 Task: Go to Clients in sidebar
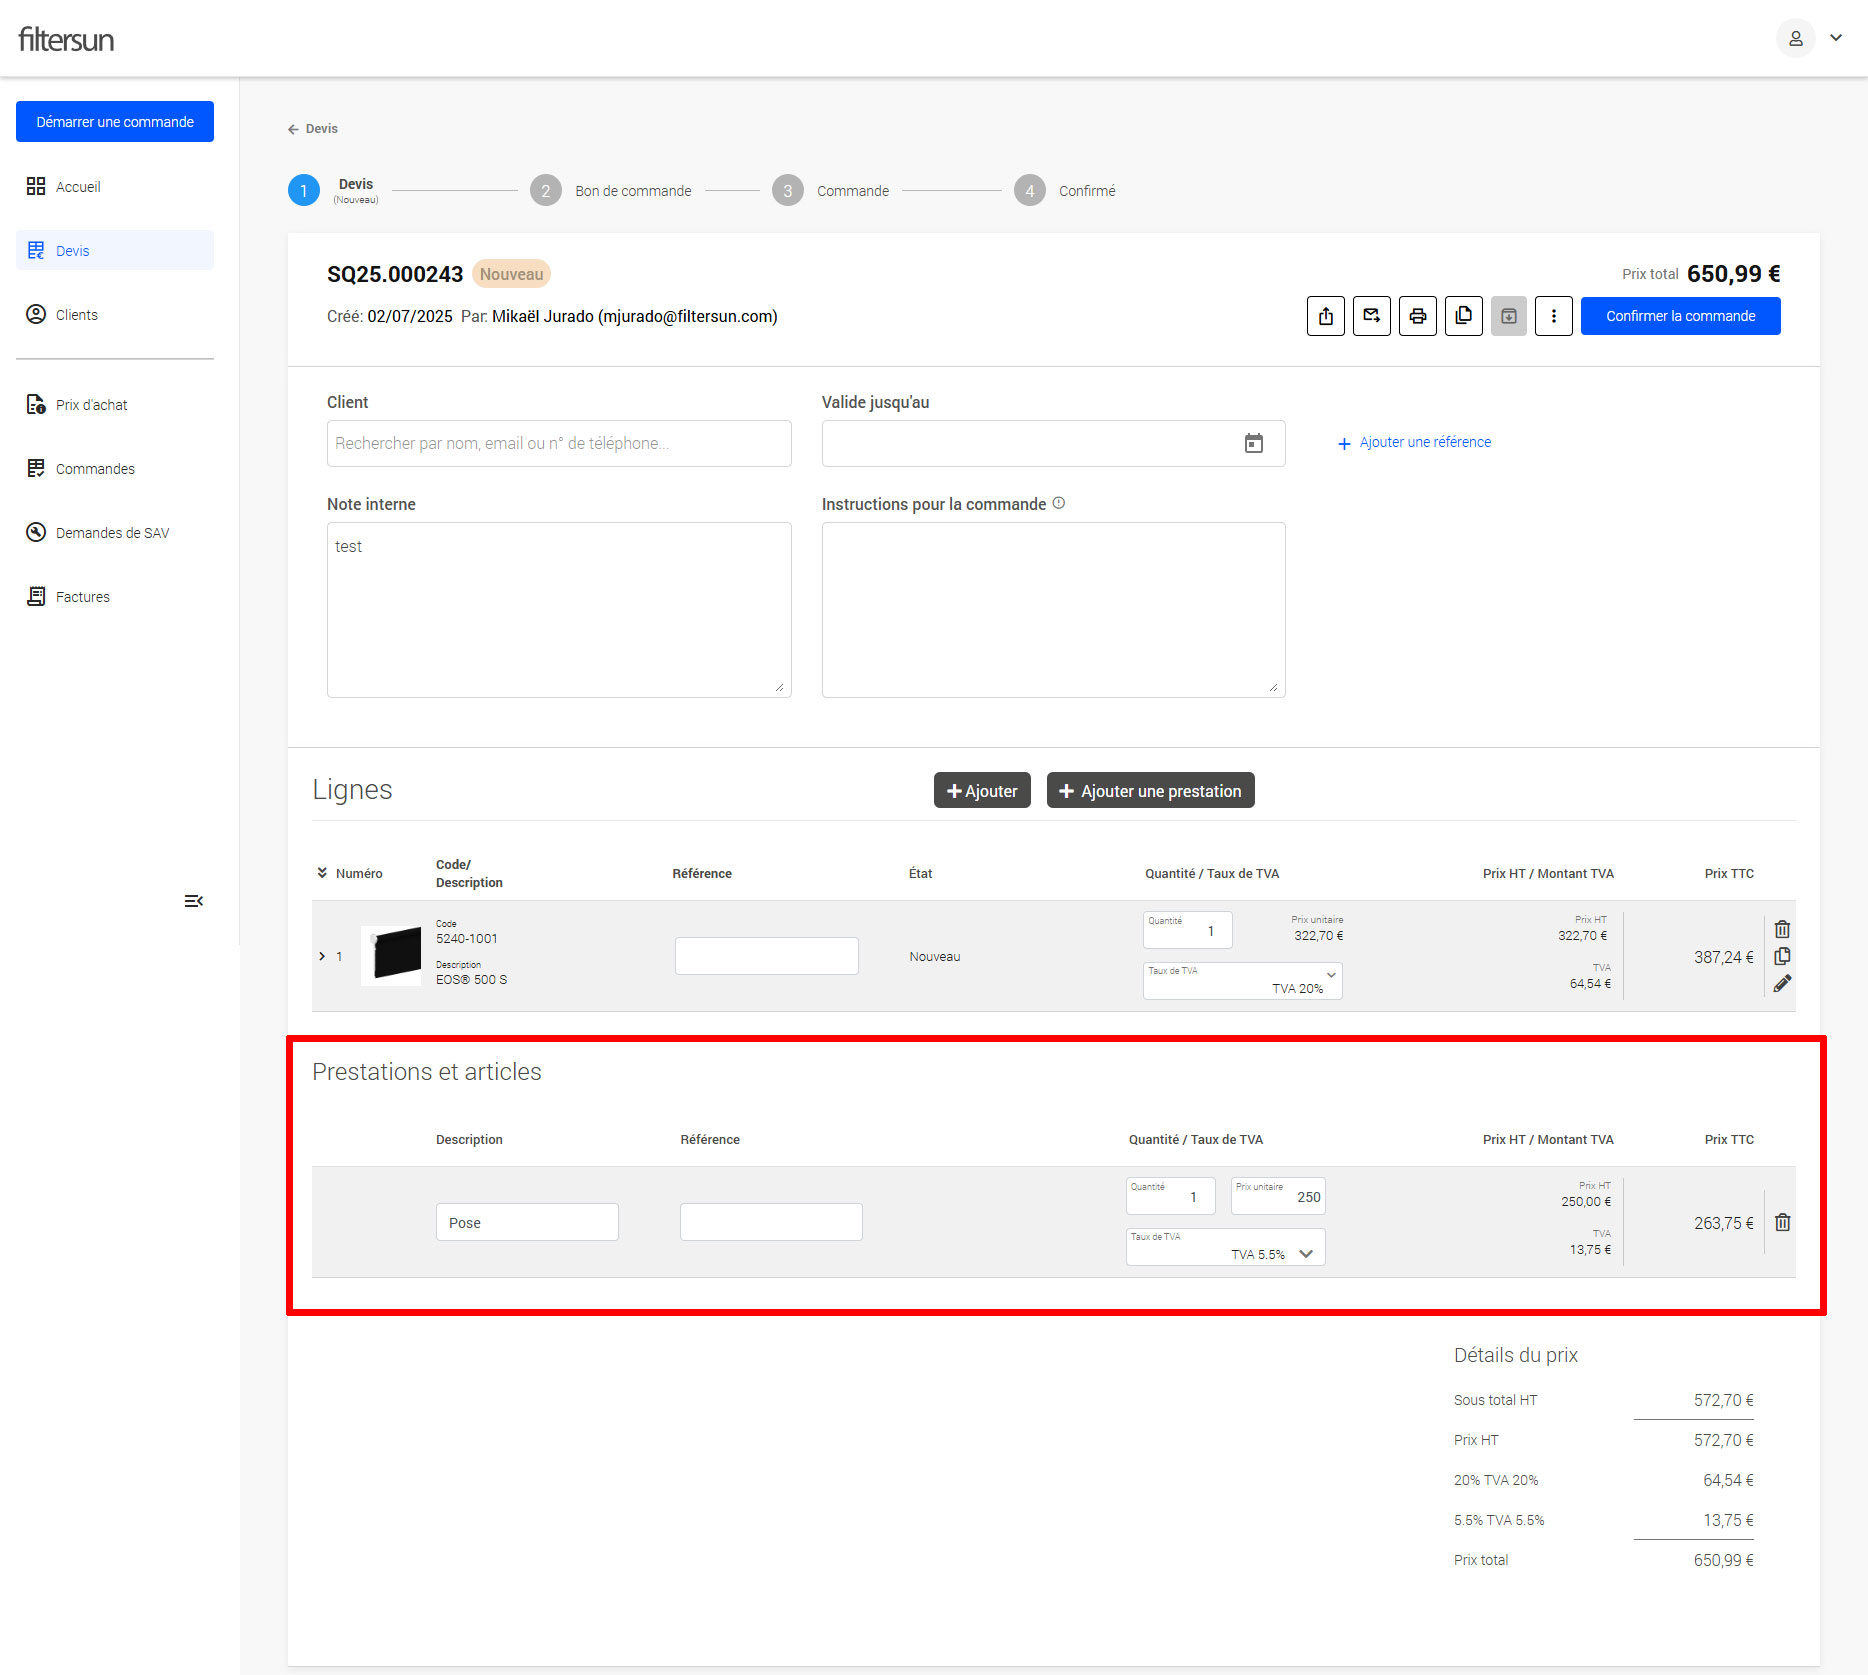[76, 315]
